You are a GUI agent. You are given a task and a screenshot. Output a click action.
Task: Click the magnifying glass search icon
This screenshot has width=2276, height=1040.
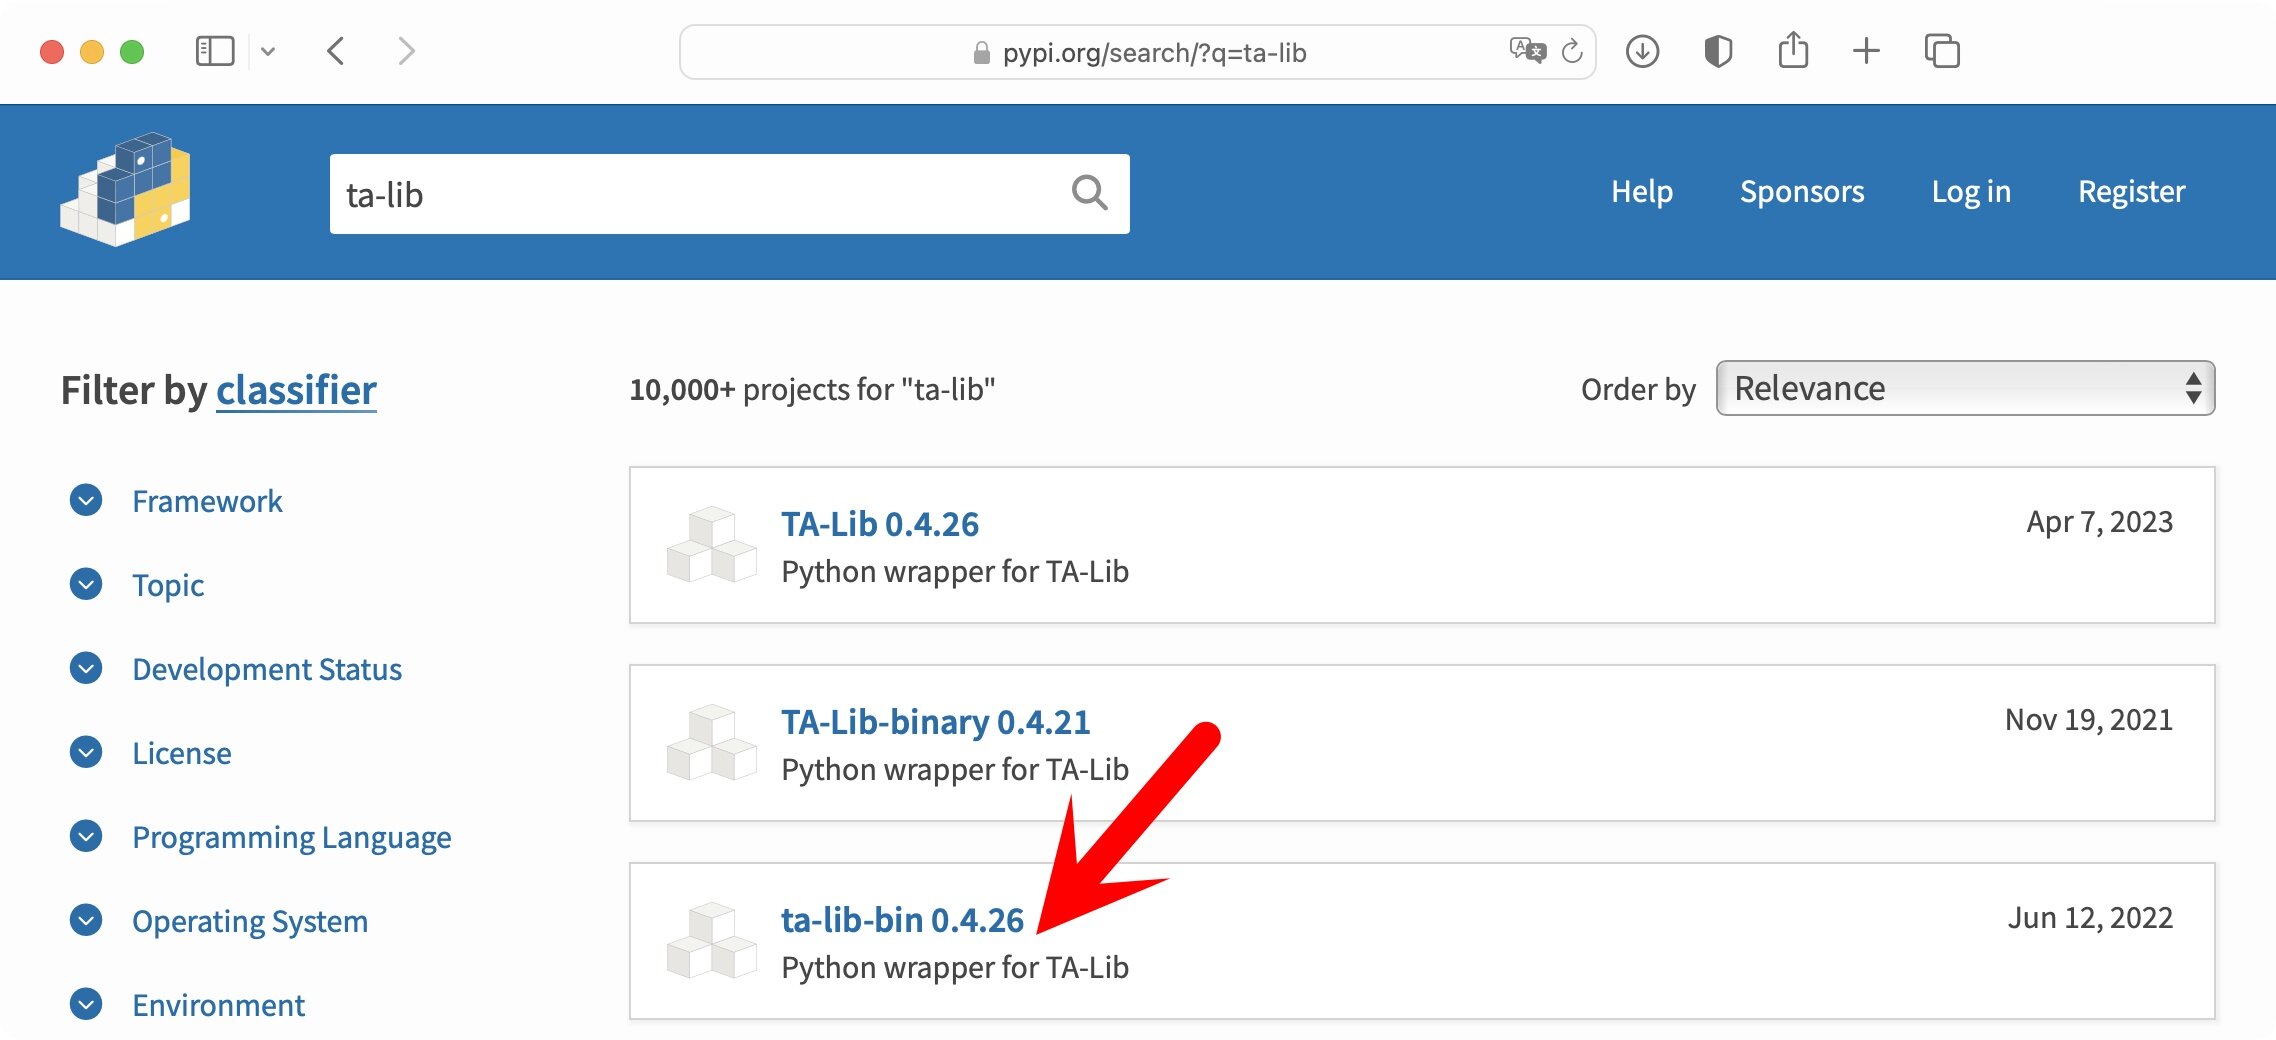point(1089,192)
